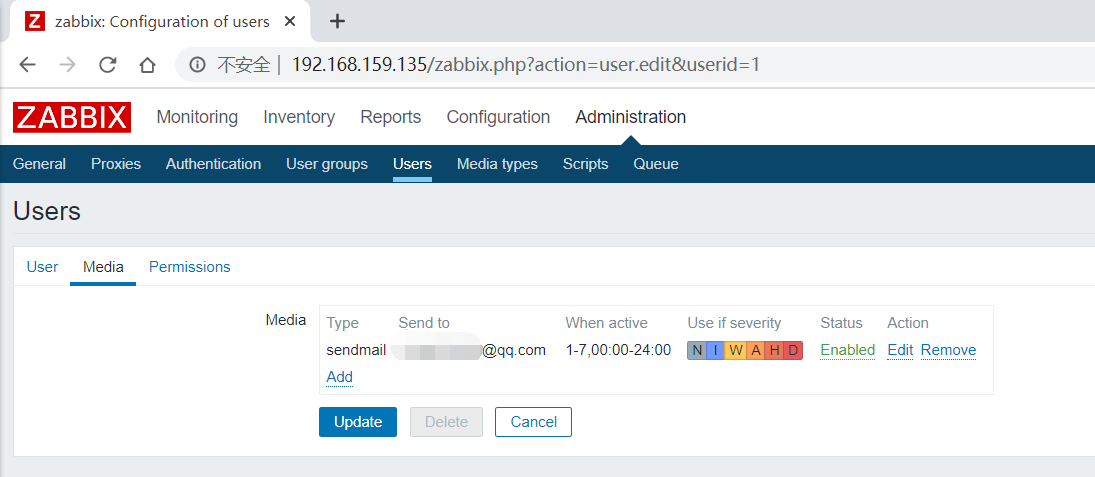Click the Zabbix favicon on the tab
Image resolution: width=1095 pixels, height=477 pixels.
pos(34,22)
